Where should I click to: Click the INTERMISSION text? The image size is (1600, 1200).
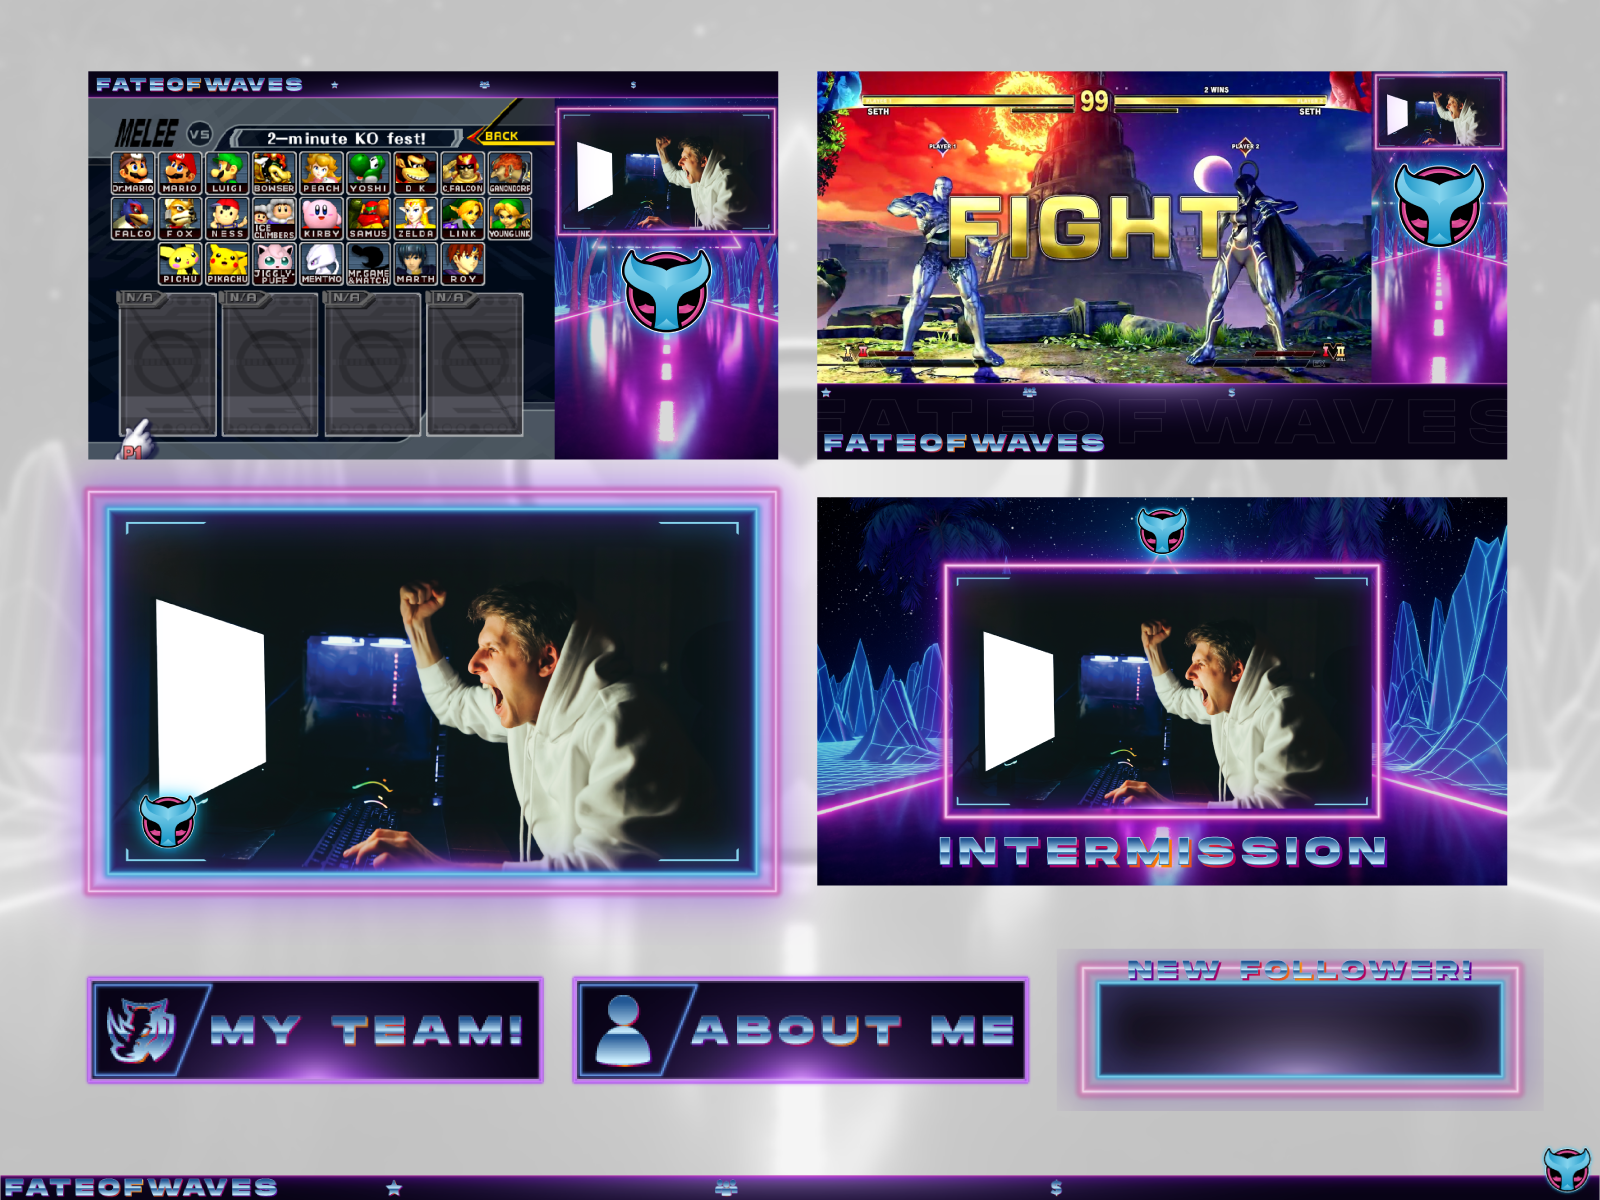click(1162, 851)
